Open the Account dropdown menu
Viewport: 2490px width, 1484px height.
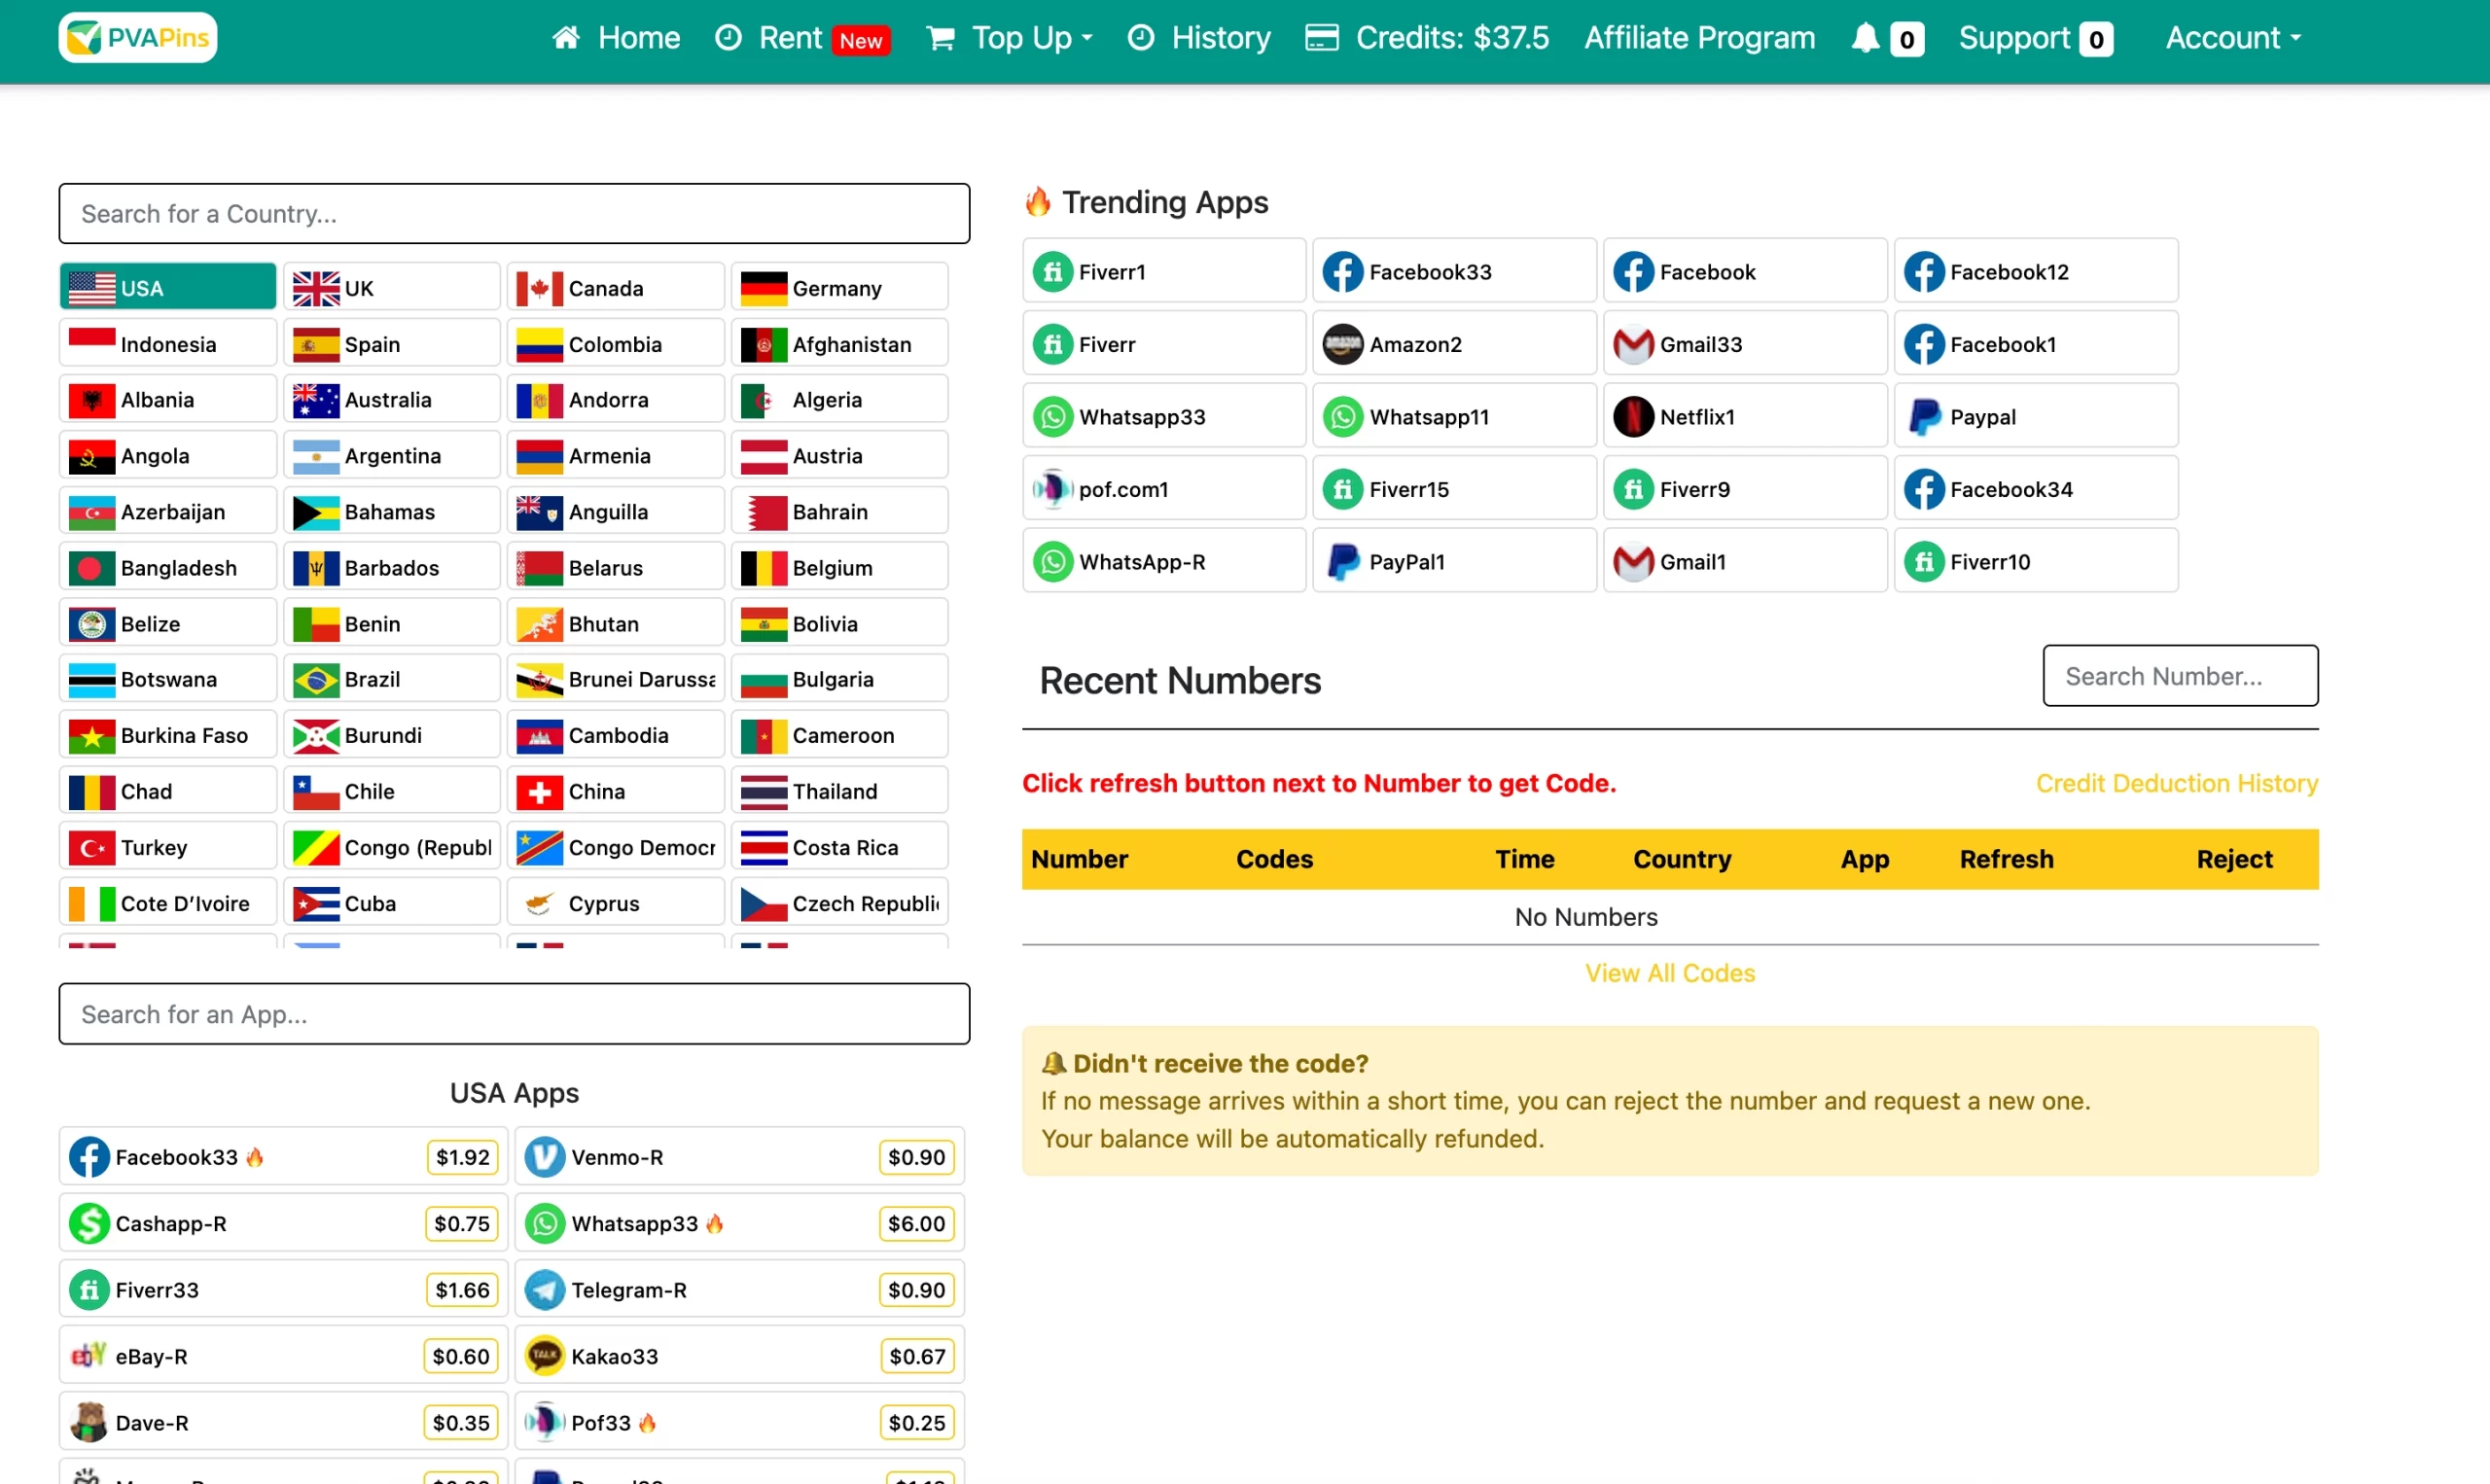pos(2233,38)
